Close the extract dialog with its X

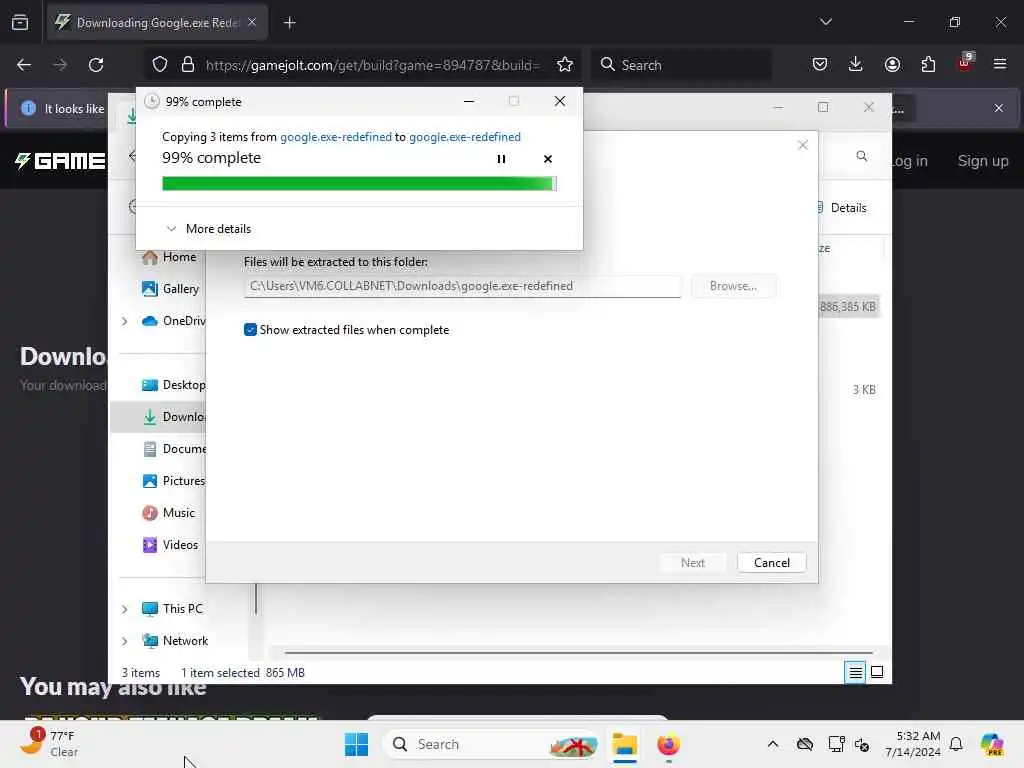(803, 145)
